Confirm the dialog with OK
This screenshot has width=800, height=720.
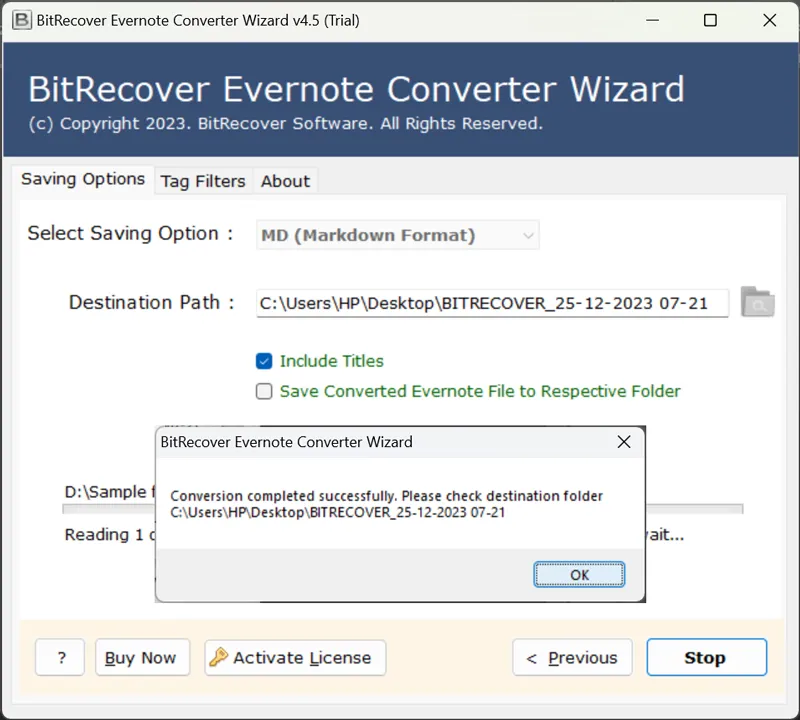point(579,575)
